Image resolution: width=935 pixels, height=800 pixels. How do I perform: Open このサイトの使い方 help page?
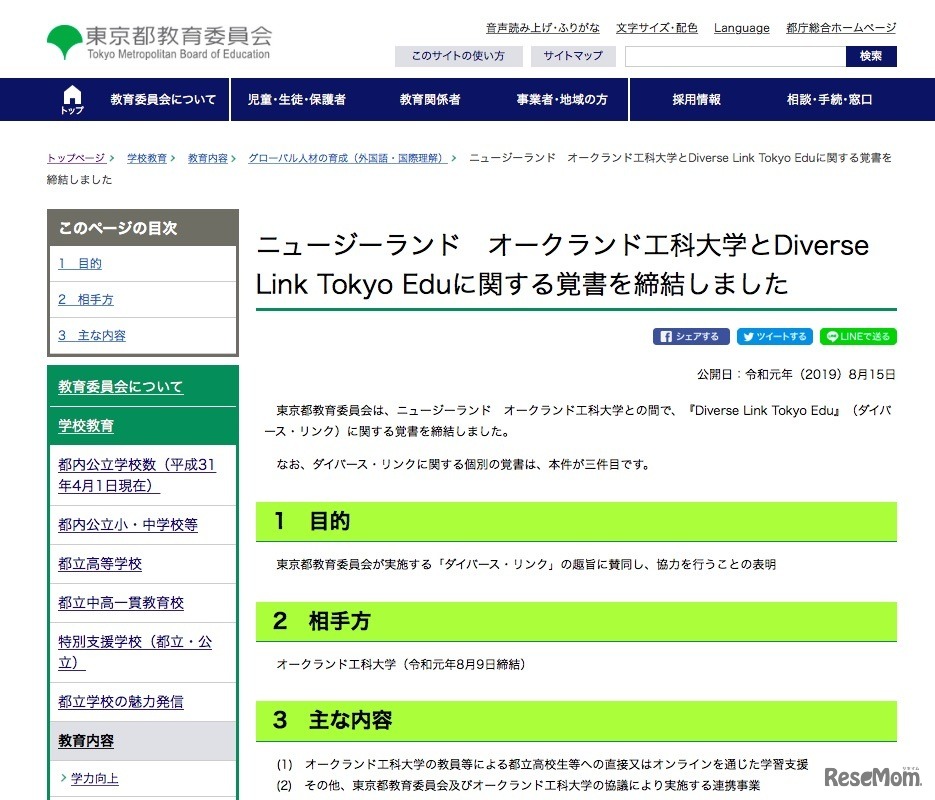458,56
